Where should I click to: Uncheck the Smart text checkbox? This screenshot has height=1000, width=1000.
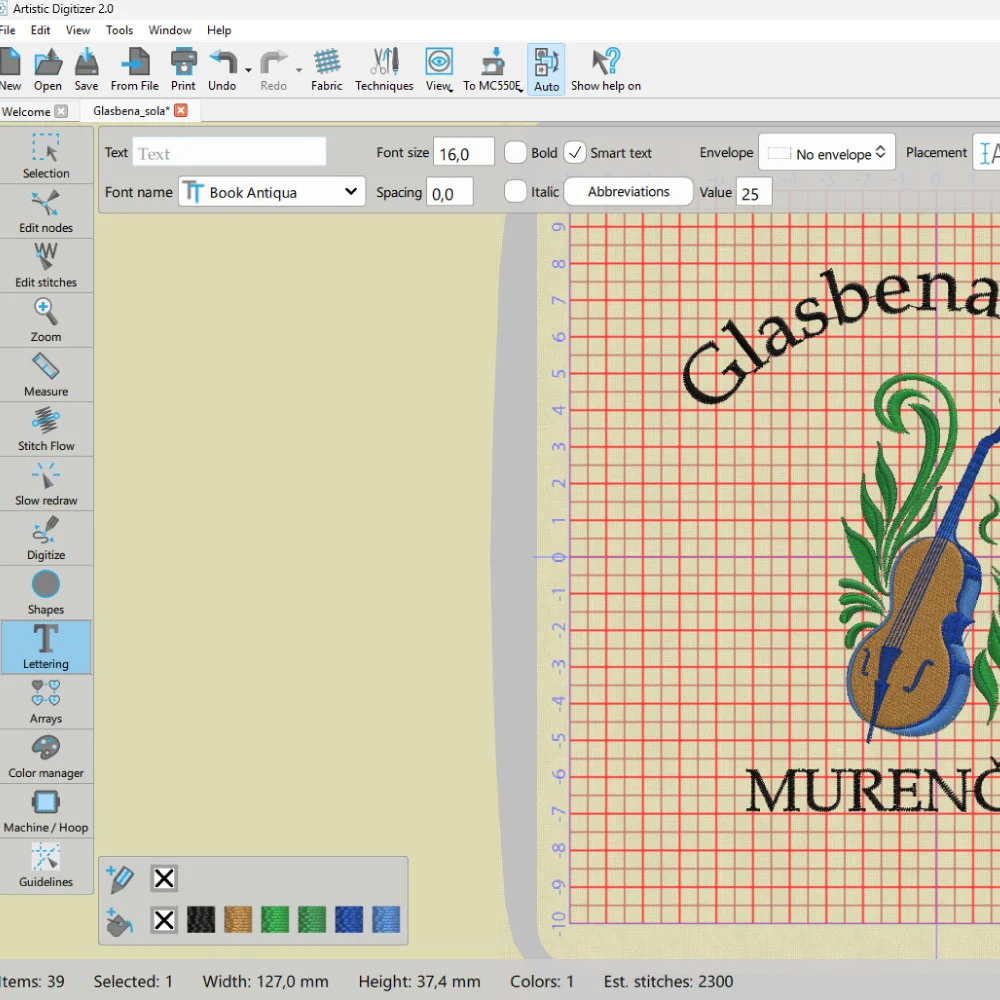[575, 153]
